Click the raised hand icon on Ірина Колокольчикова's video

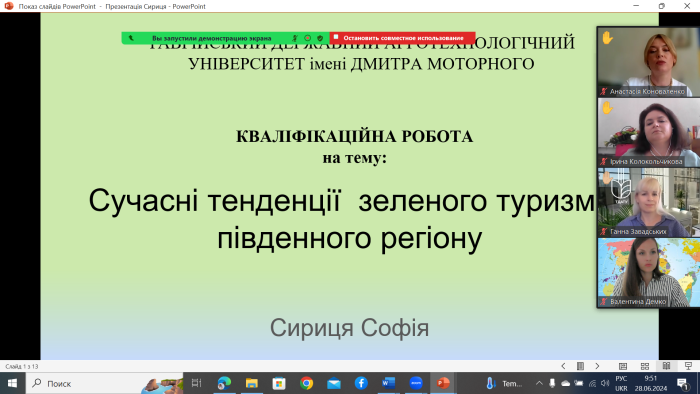click(x=607, y=108)
